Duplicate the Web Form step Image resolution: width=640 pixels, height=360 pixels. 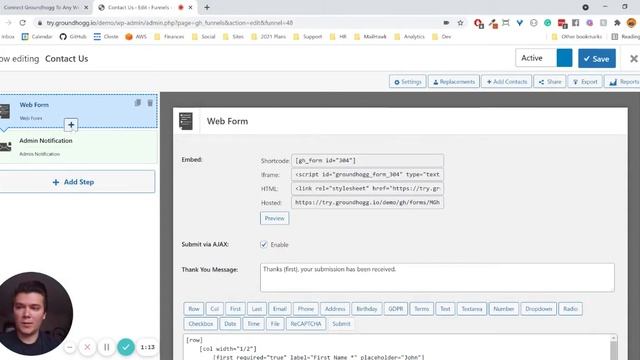[138, 103]
